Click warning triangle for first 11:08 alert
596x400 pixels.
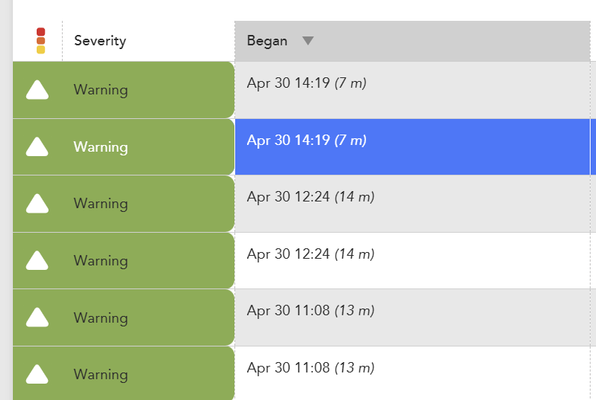[37, 317]
